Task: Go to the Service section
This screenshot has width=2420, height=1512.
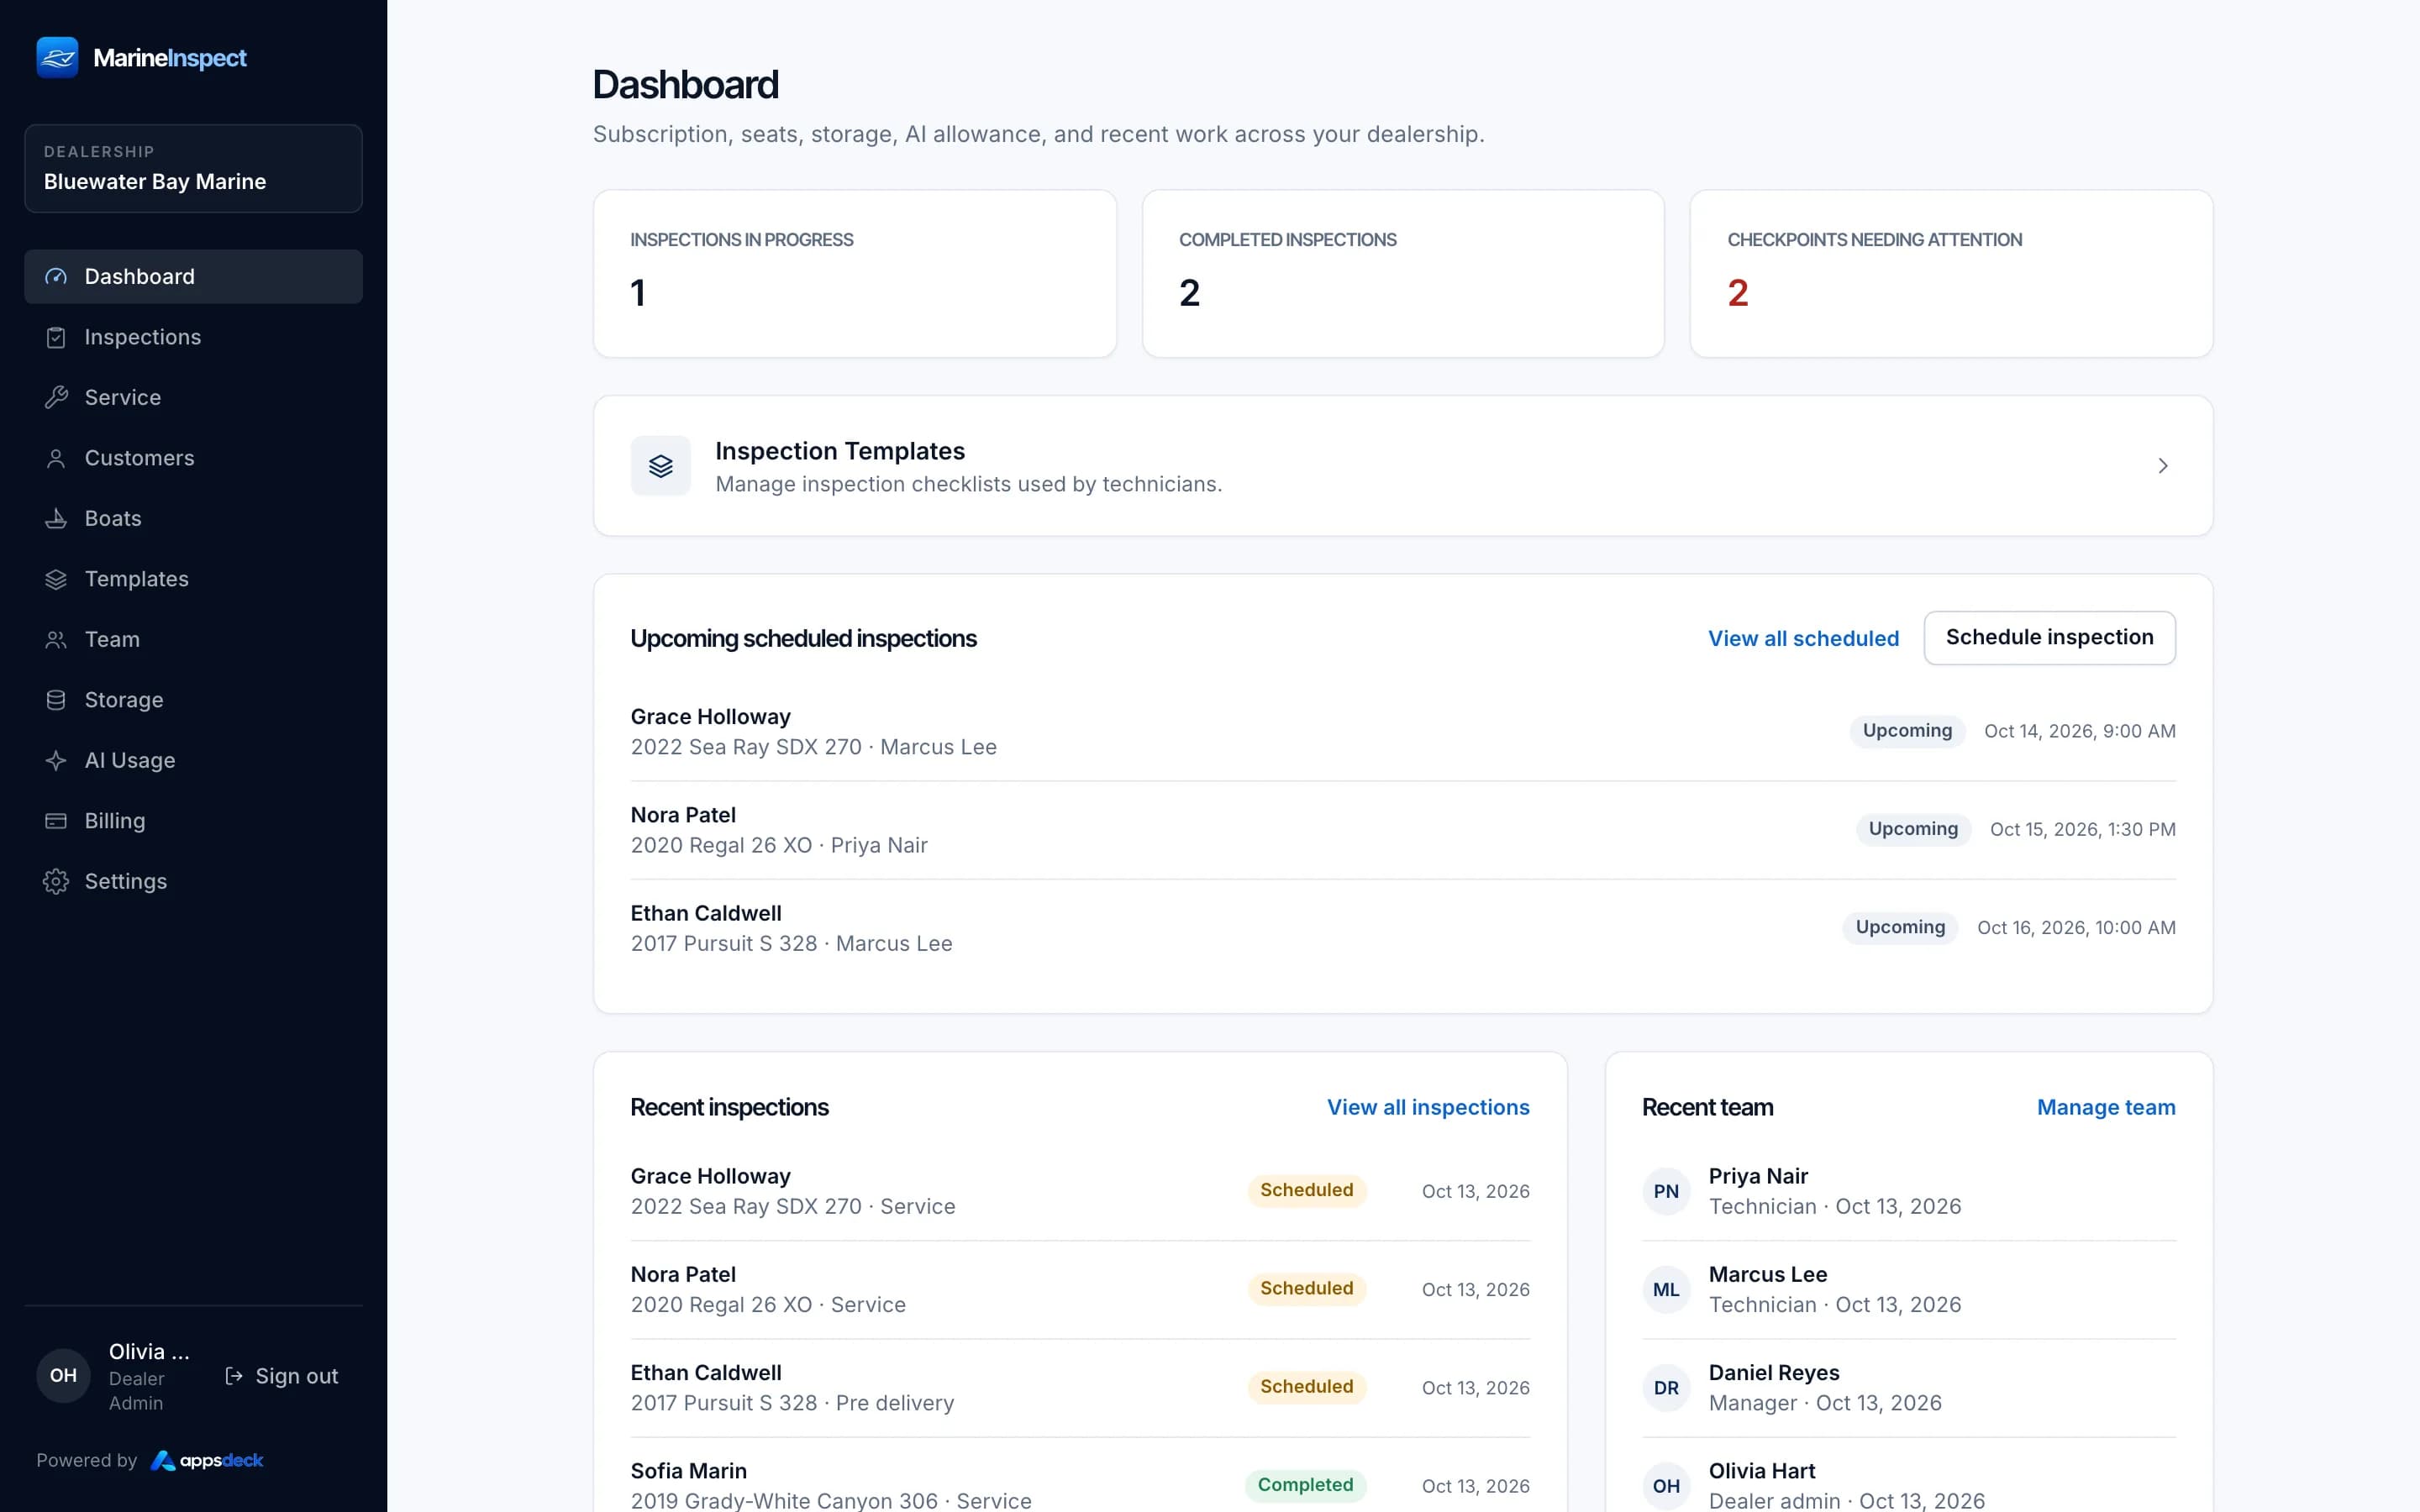Action: click(193, 398)
